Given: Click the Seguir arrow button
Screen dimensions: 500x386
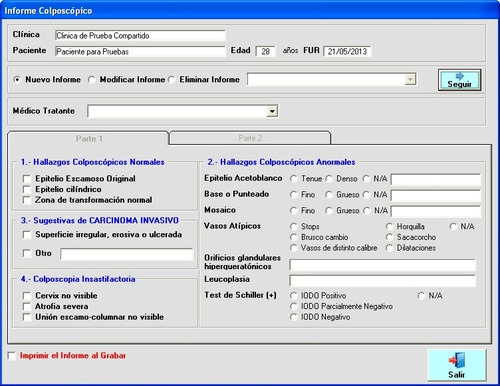Looking at the screenshot, I should [459, 80].
